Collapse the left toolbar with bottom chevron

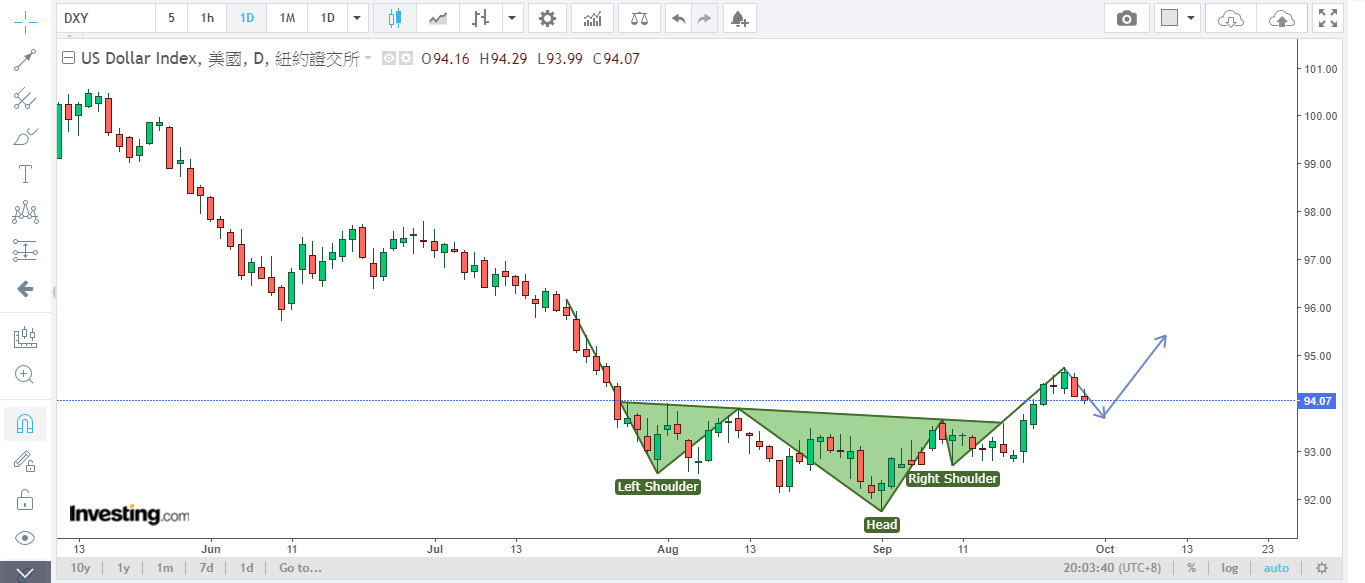[25, 573]
